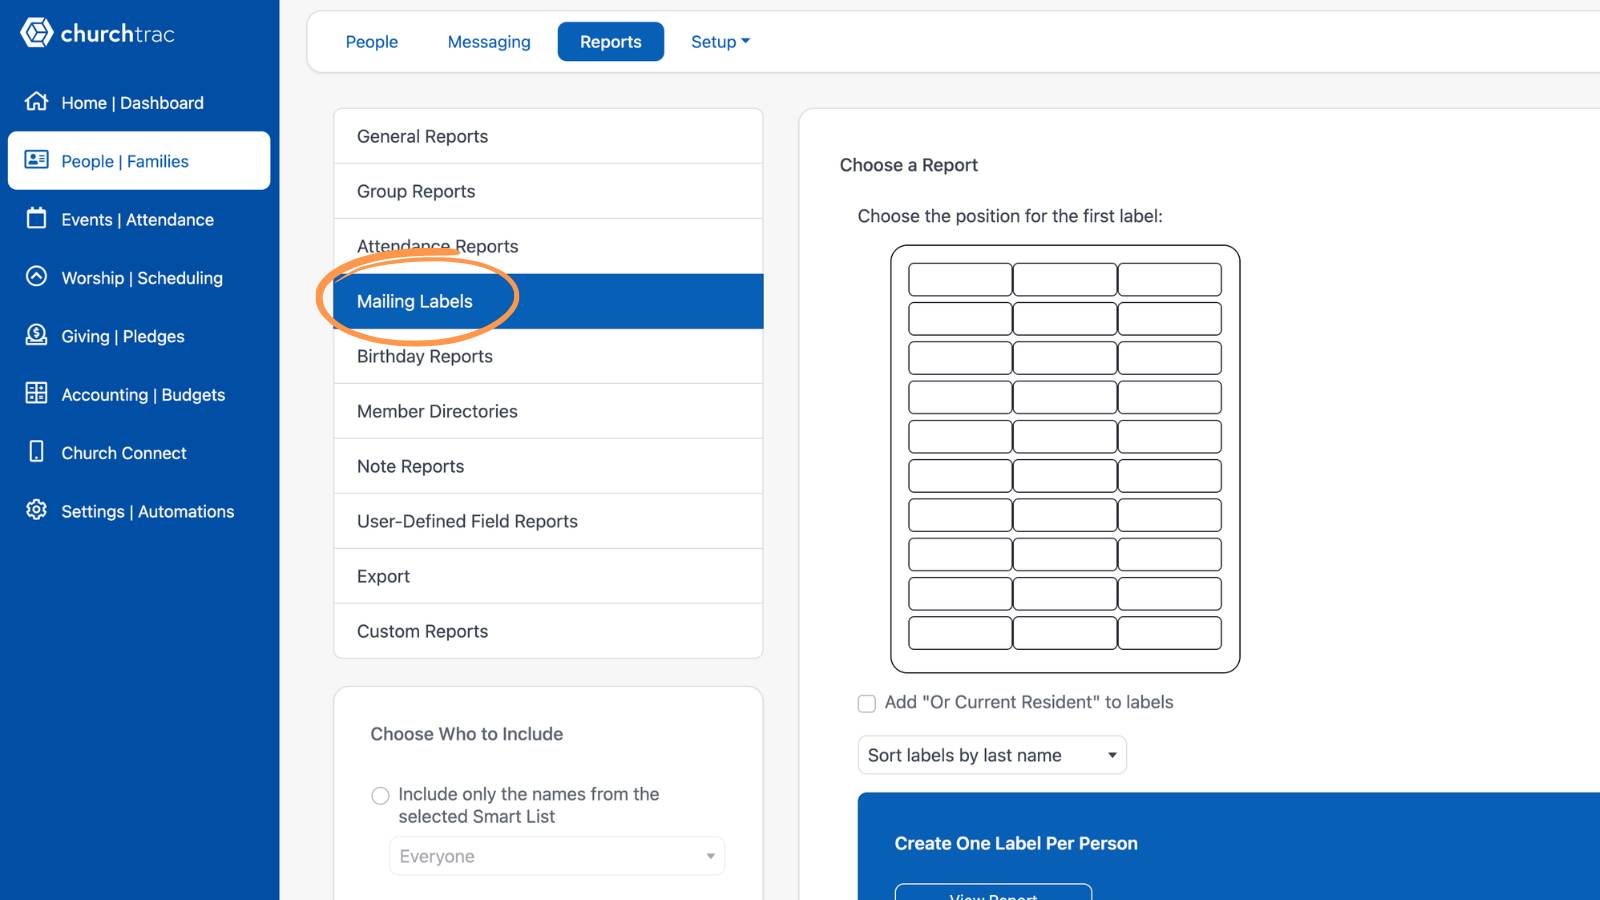Open User-Defined Field Reports category
The width and height of the screenshot is (1600, 900).
(x=548, y=521)
